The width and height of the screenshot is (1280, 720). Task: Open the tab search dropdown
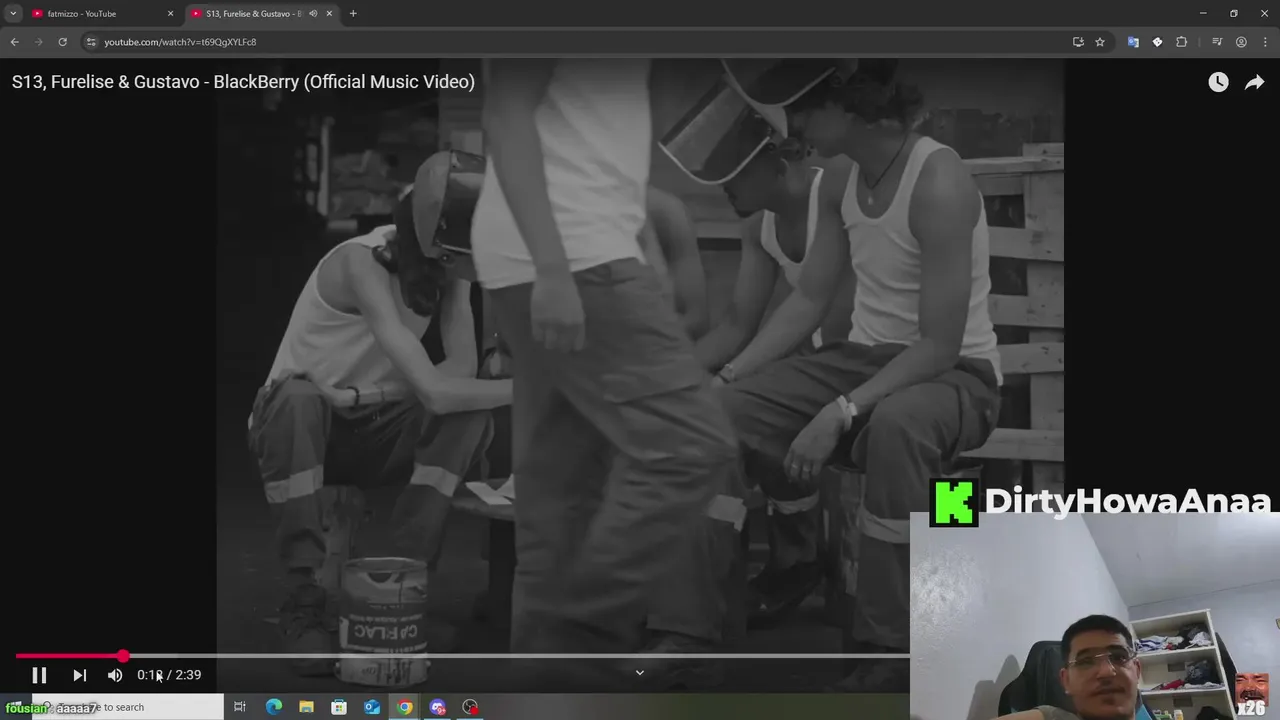tap(13, 14)
